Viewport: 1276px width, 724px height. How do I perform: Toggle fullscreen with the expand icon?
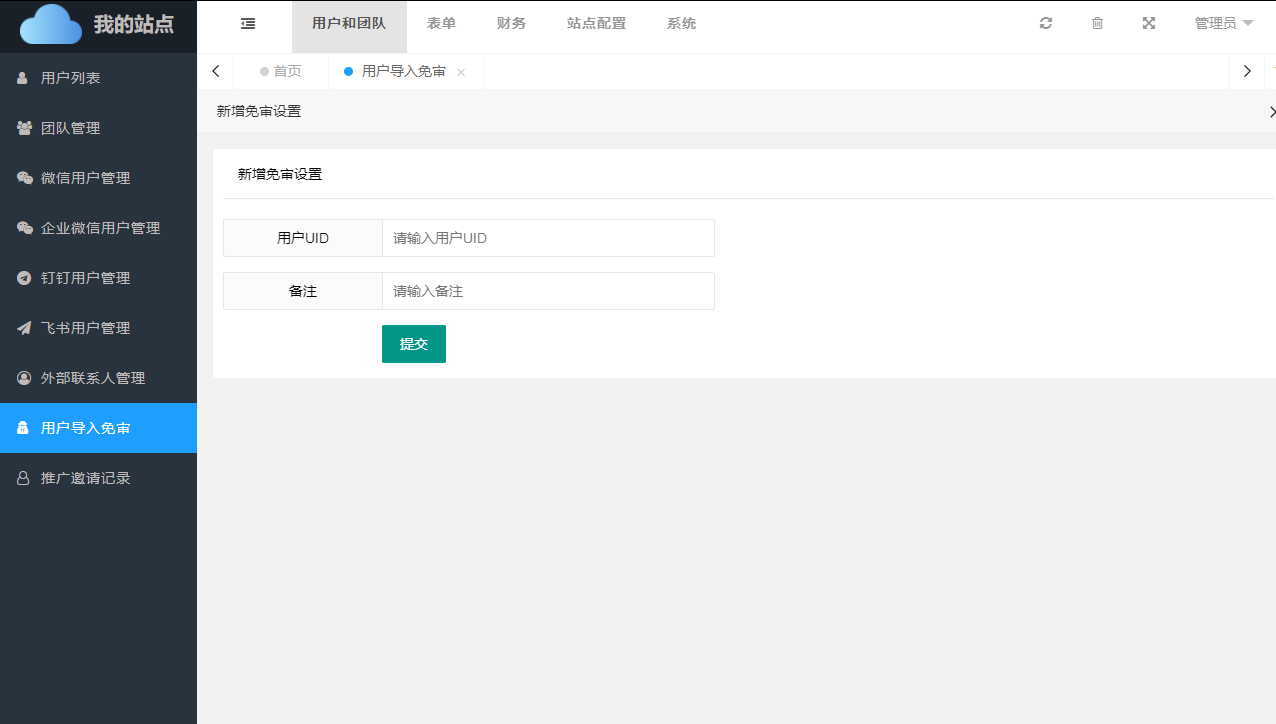pyautogui.click(x=1149, y=24)
